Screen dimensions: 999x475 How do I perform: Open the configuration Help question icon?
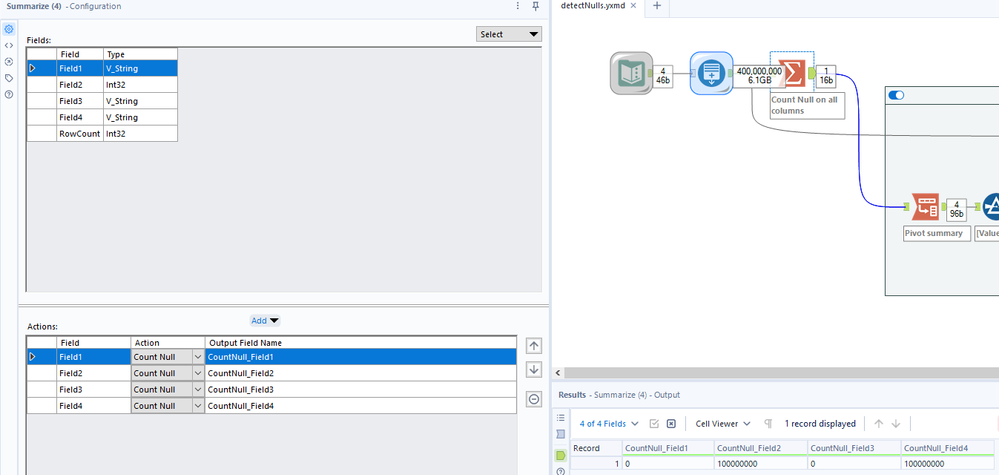(x=9, y=94)
